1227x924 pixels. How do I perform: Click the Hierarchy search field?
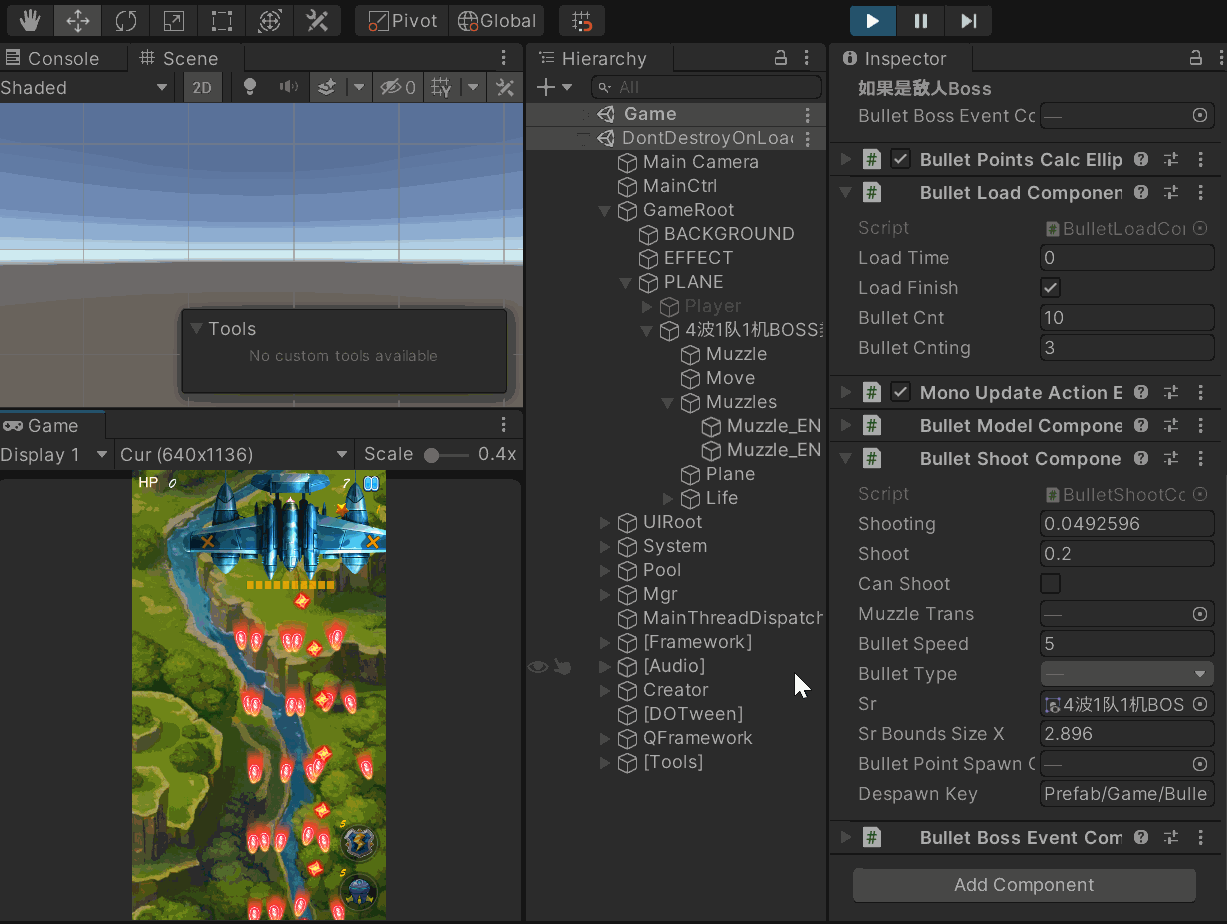[706, 87]
